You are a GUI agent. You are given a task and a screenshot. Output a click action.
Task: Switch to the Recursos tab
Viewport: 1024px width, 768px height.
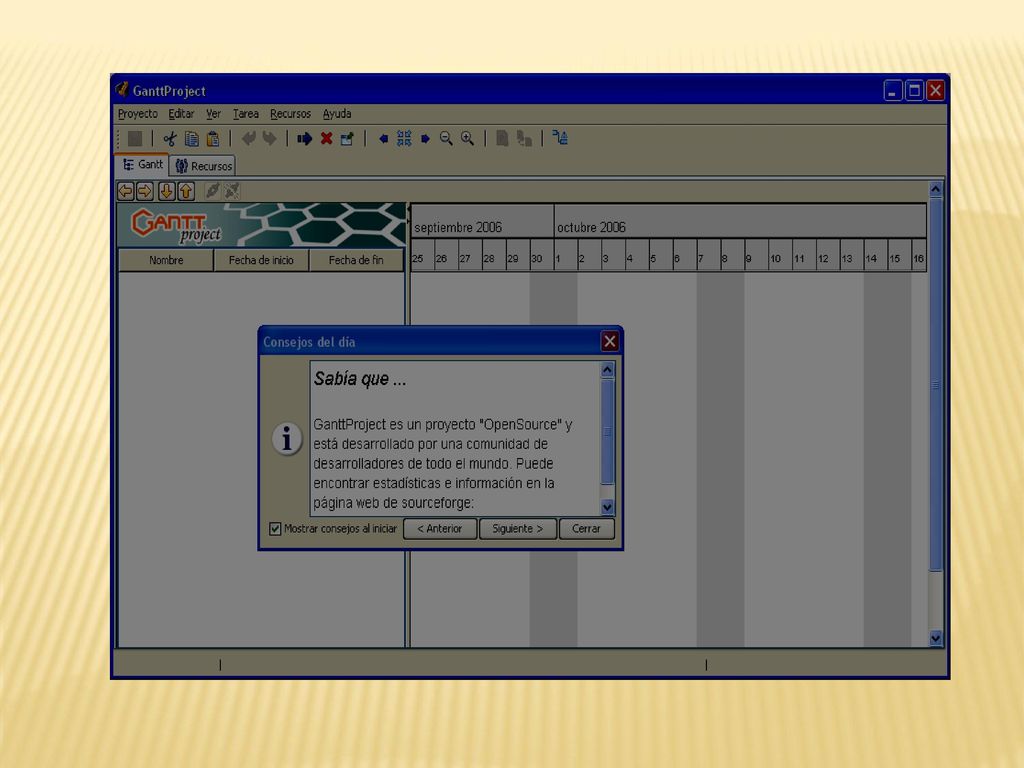click(x=203, y=166)
